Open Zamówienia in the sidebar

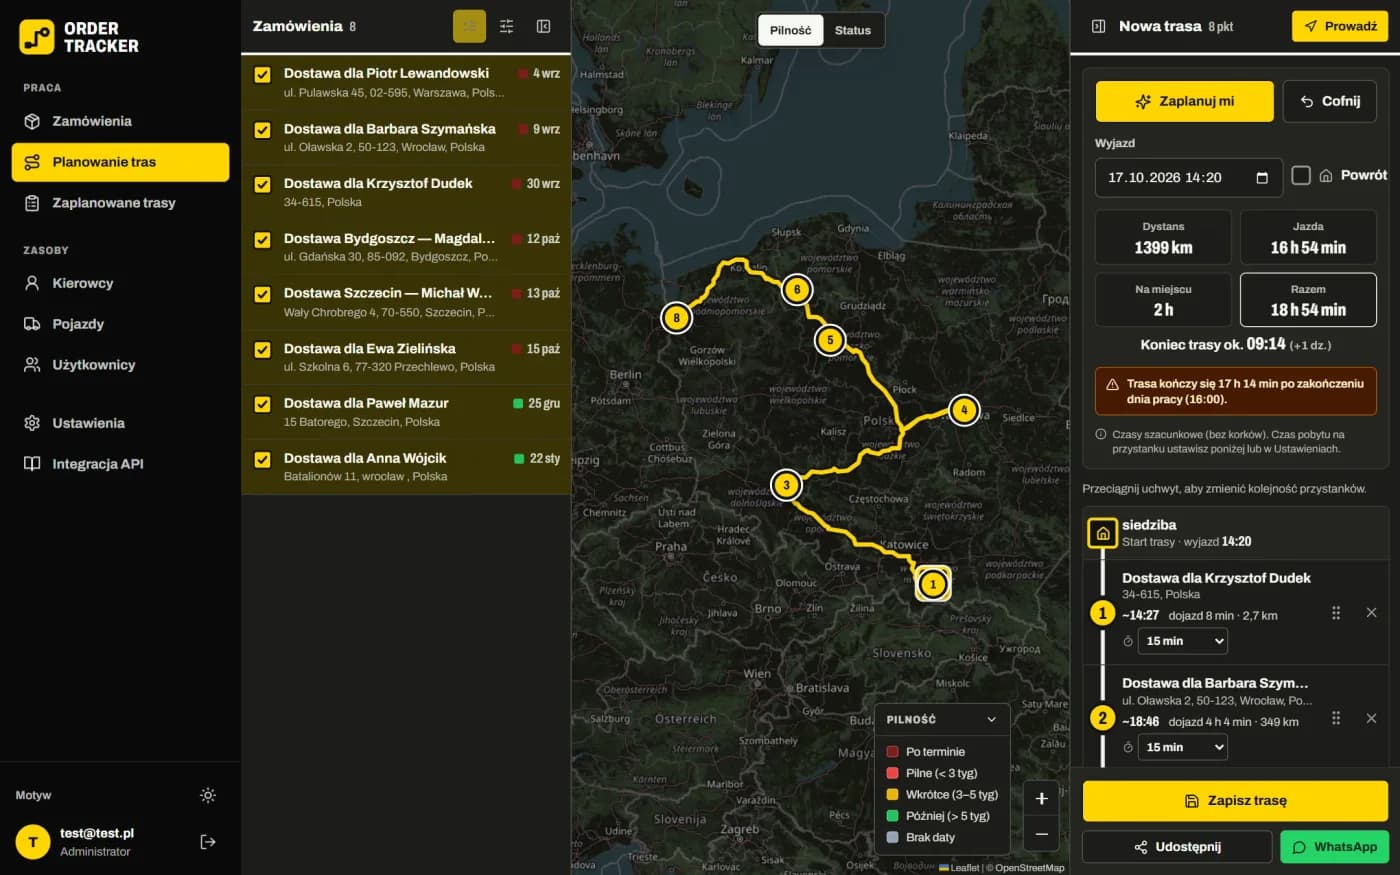tap(120, 121)
